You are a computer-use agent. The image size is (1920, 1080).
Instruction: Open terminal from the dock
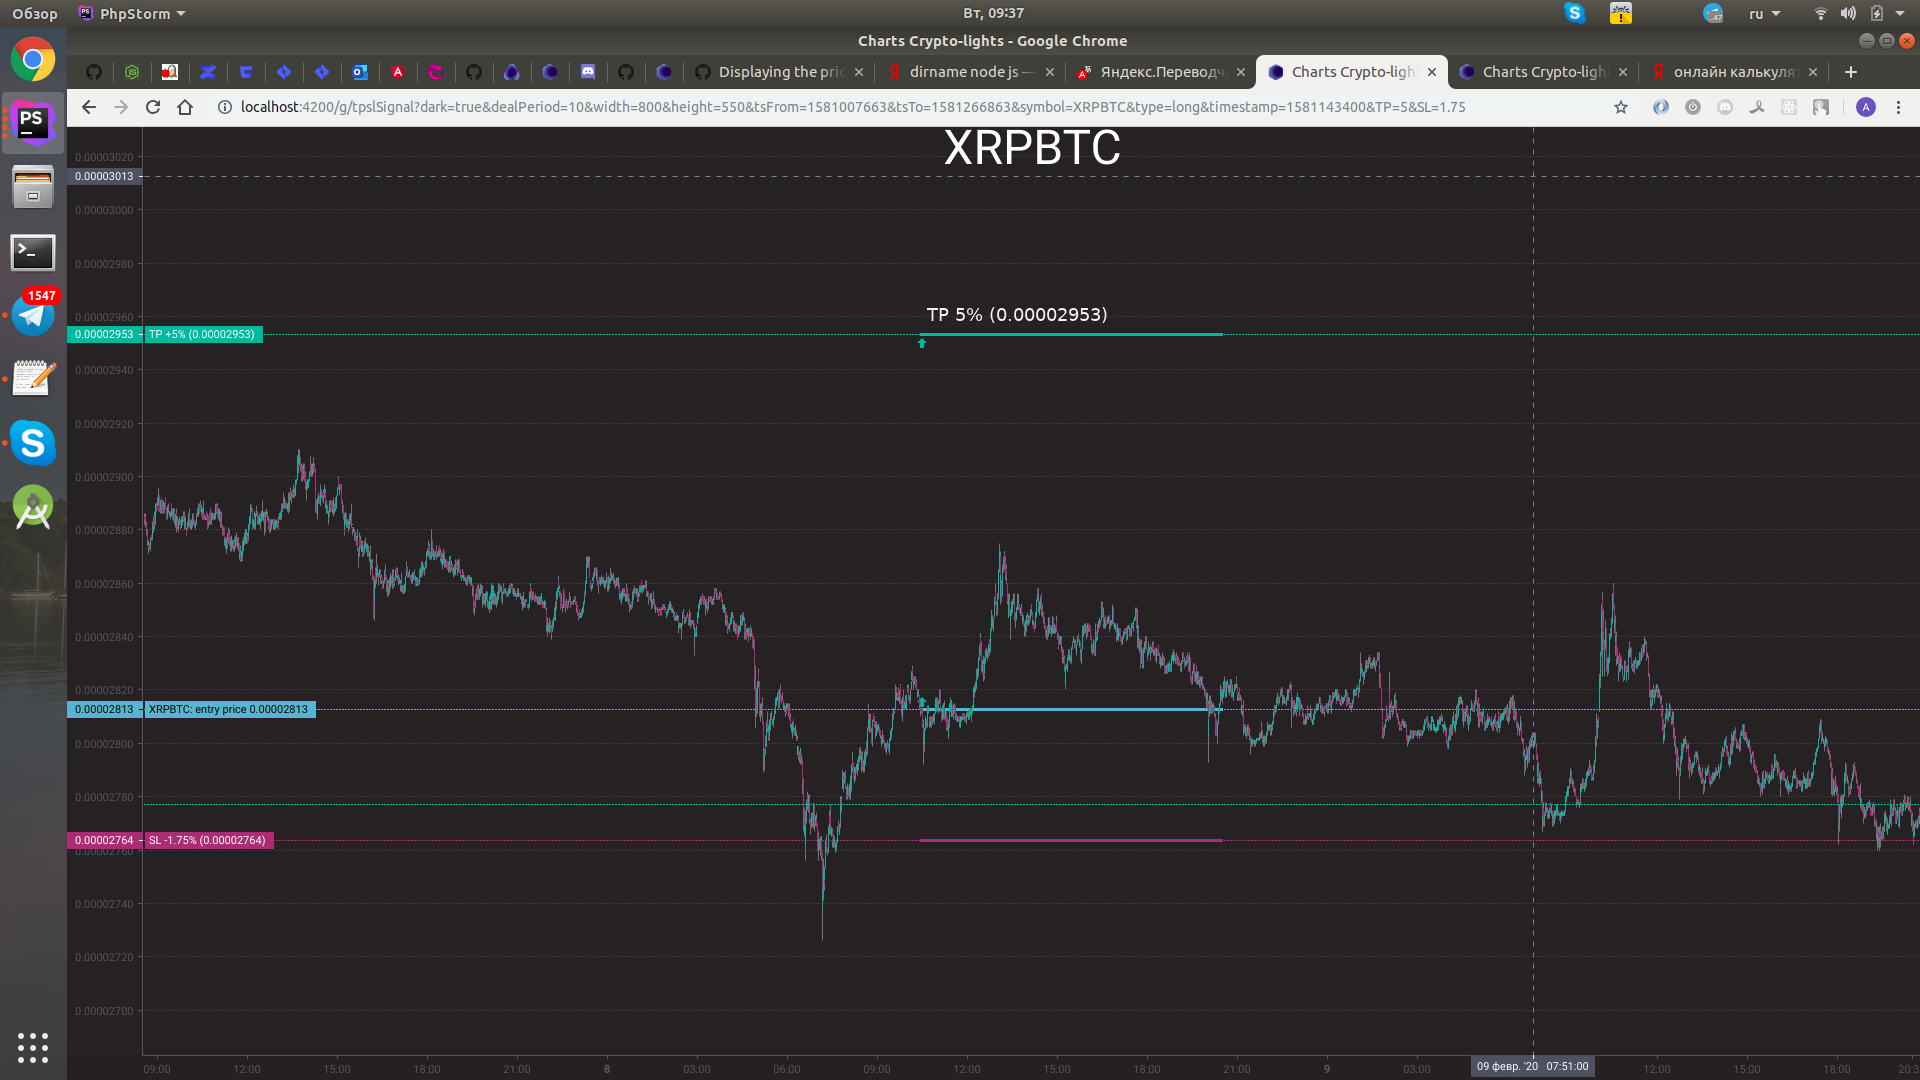coord(33,252)
